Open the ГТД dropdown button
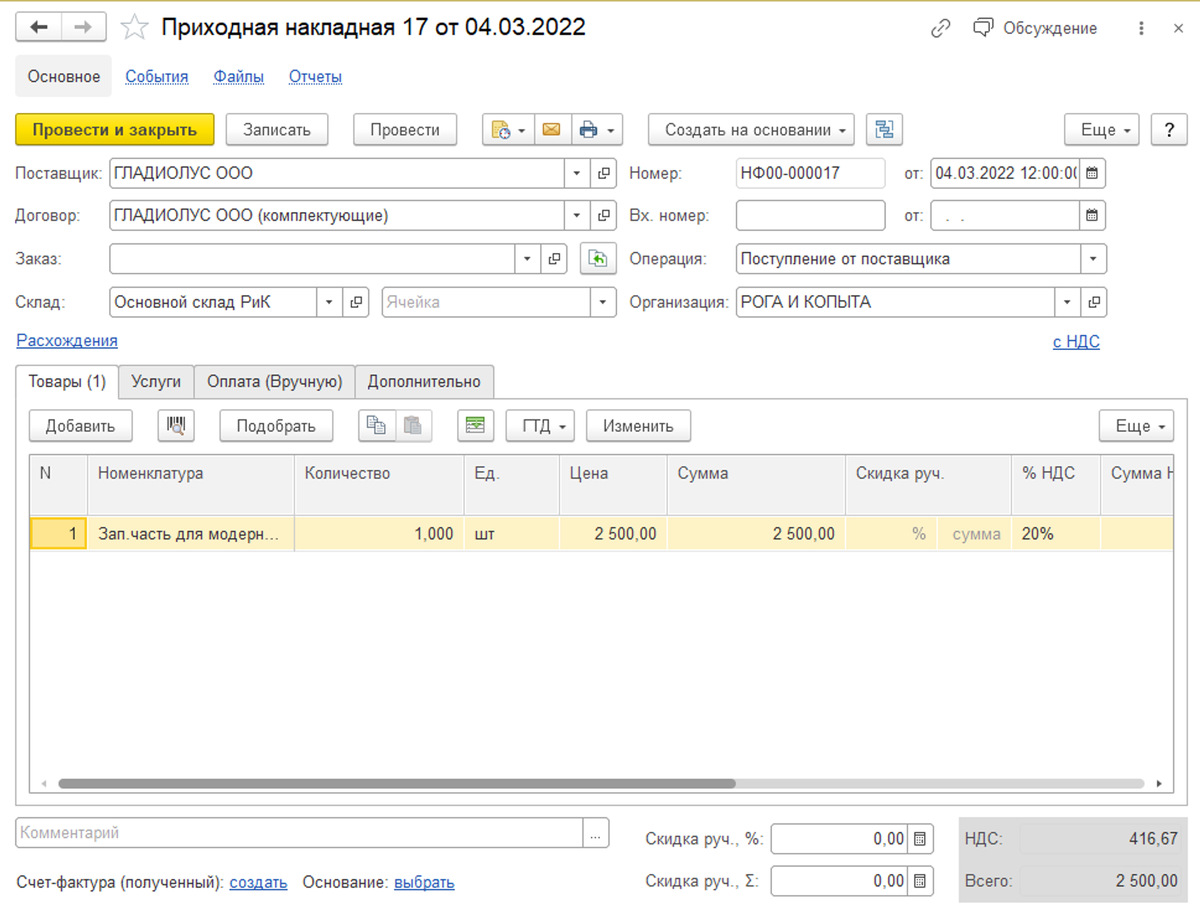 pos(540,425)
